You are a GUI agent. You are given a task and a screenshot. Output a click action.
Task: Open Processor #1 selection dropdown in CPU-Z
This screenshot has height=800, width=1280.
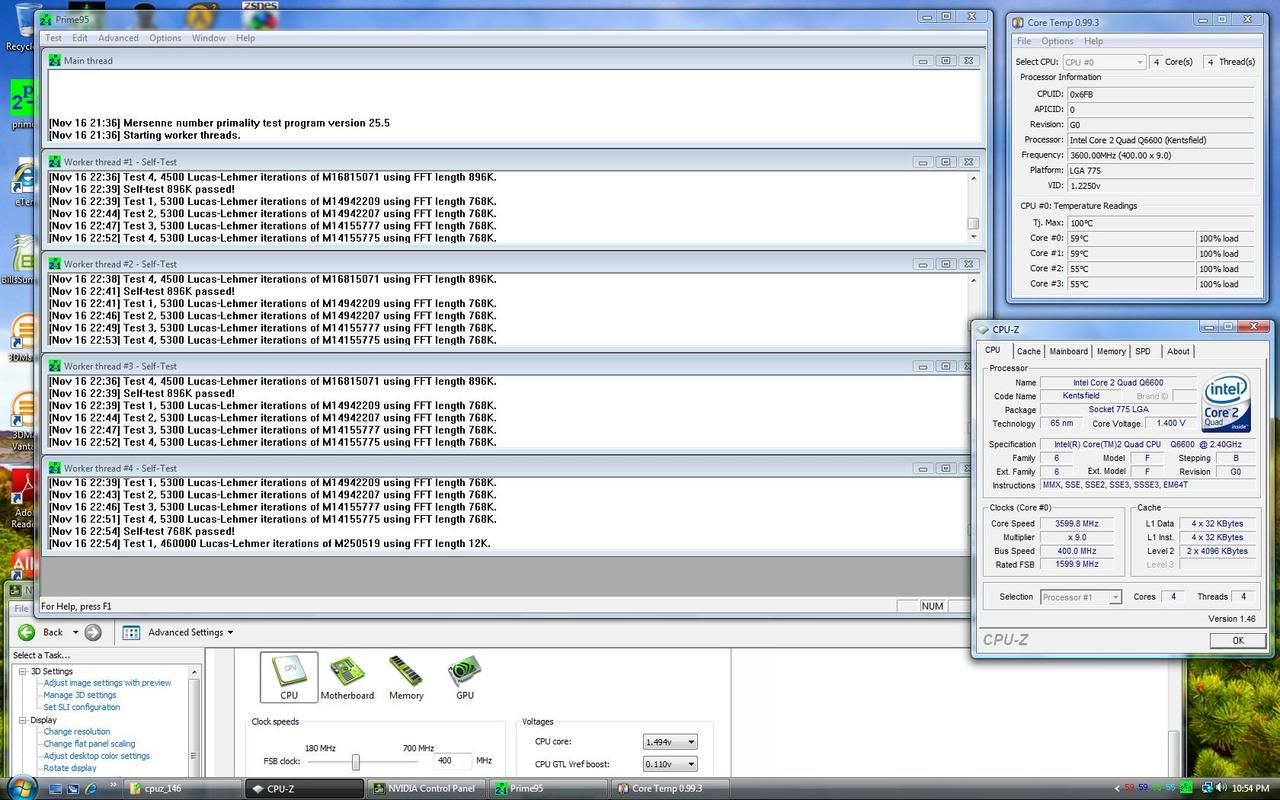(1081, 597)
